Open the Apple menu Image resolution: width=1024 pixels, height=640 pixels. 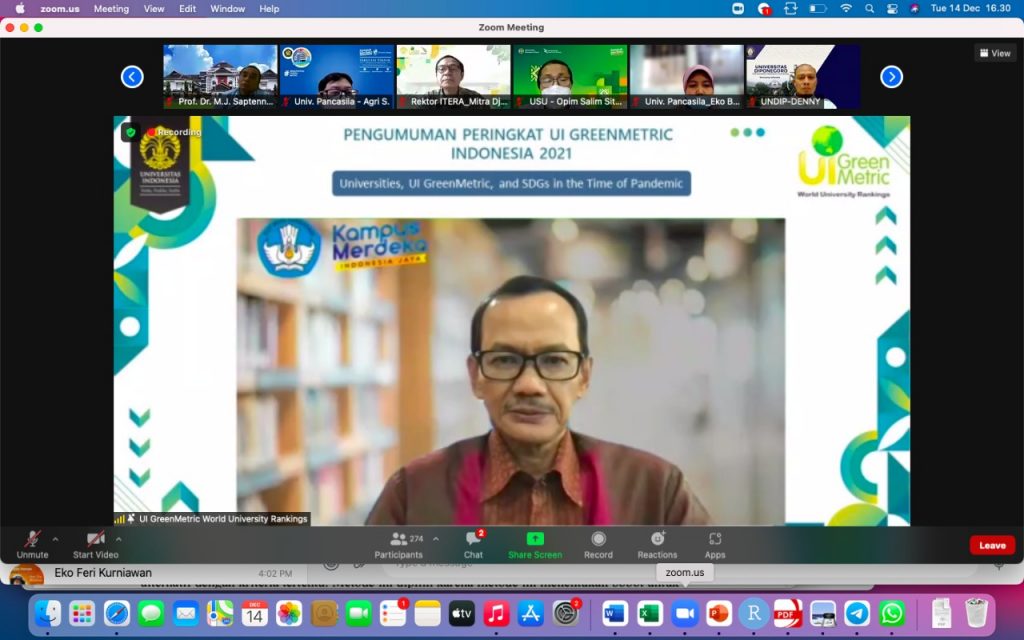tap(20, 8)
